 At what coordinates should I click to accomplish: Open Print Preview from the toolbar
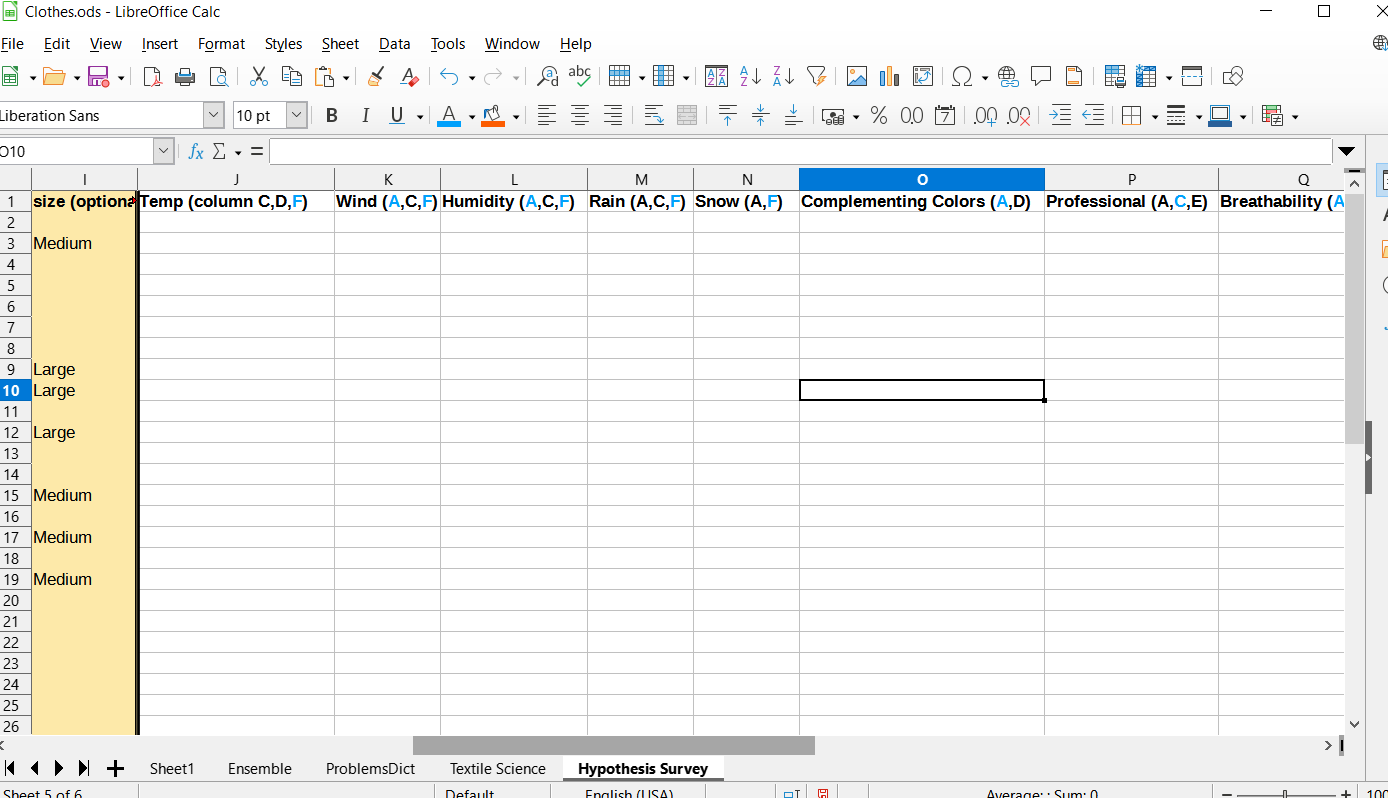tap(218, 76)
